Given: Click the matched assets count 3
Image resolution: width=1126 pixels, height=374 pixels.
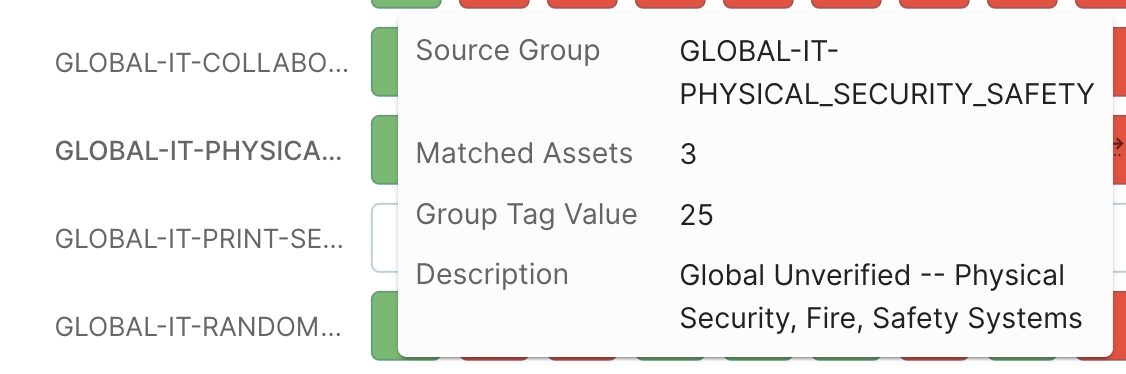Looking at the screenshot, I should [x=688, y=154].
